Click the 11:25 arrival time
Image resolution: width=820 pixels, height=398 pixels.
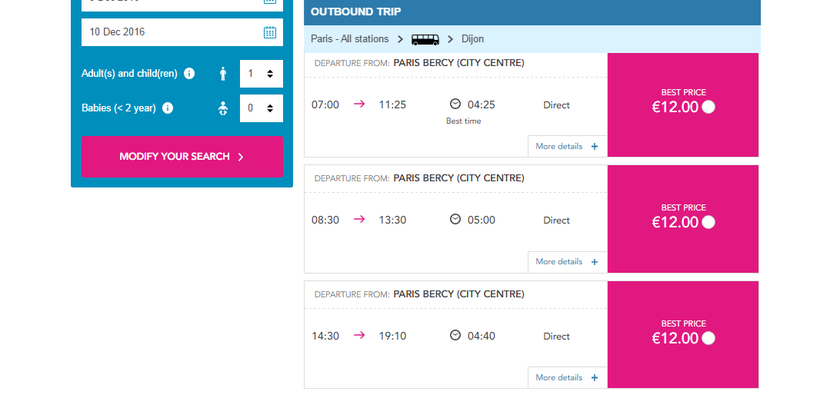pos(393,105)
